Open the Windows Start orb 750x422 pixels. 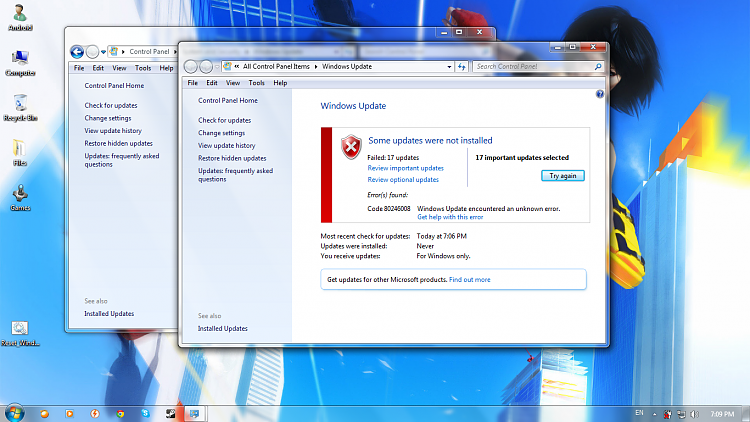point(14,413)
